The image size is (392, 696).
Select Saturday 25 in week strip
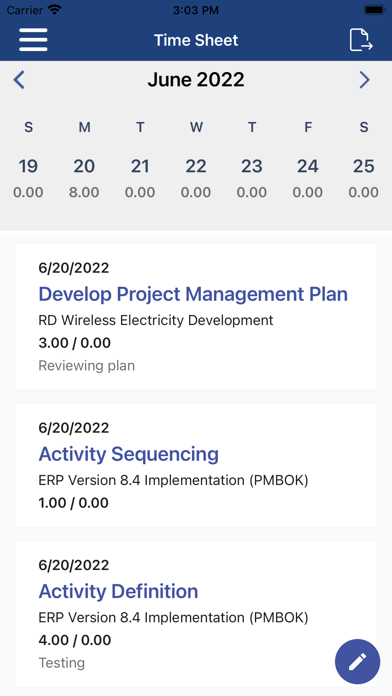pyautogui.click(x=364, y=178)
